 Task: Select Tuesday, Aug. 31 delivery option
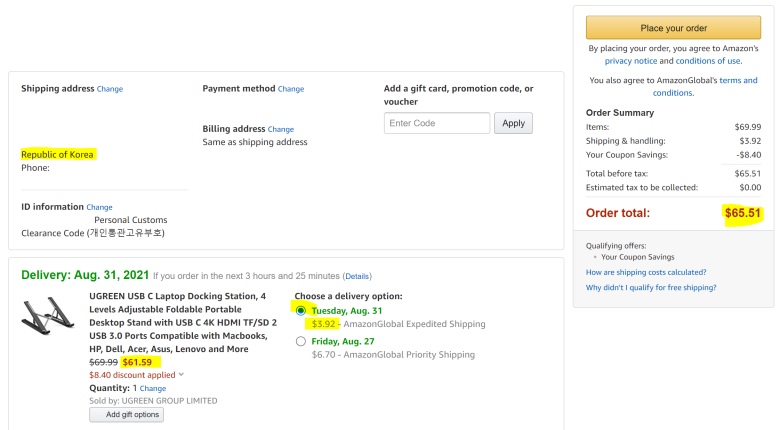point(300,311)
